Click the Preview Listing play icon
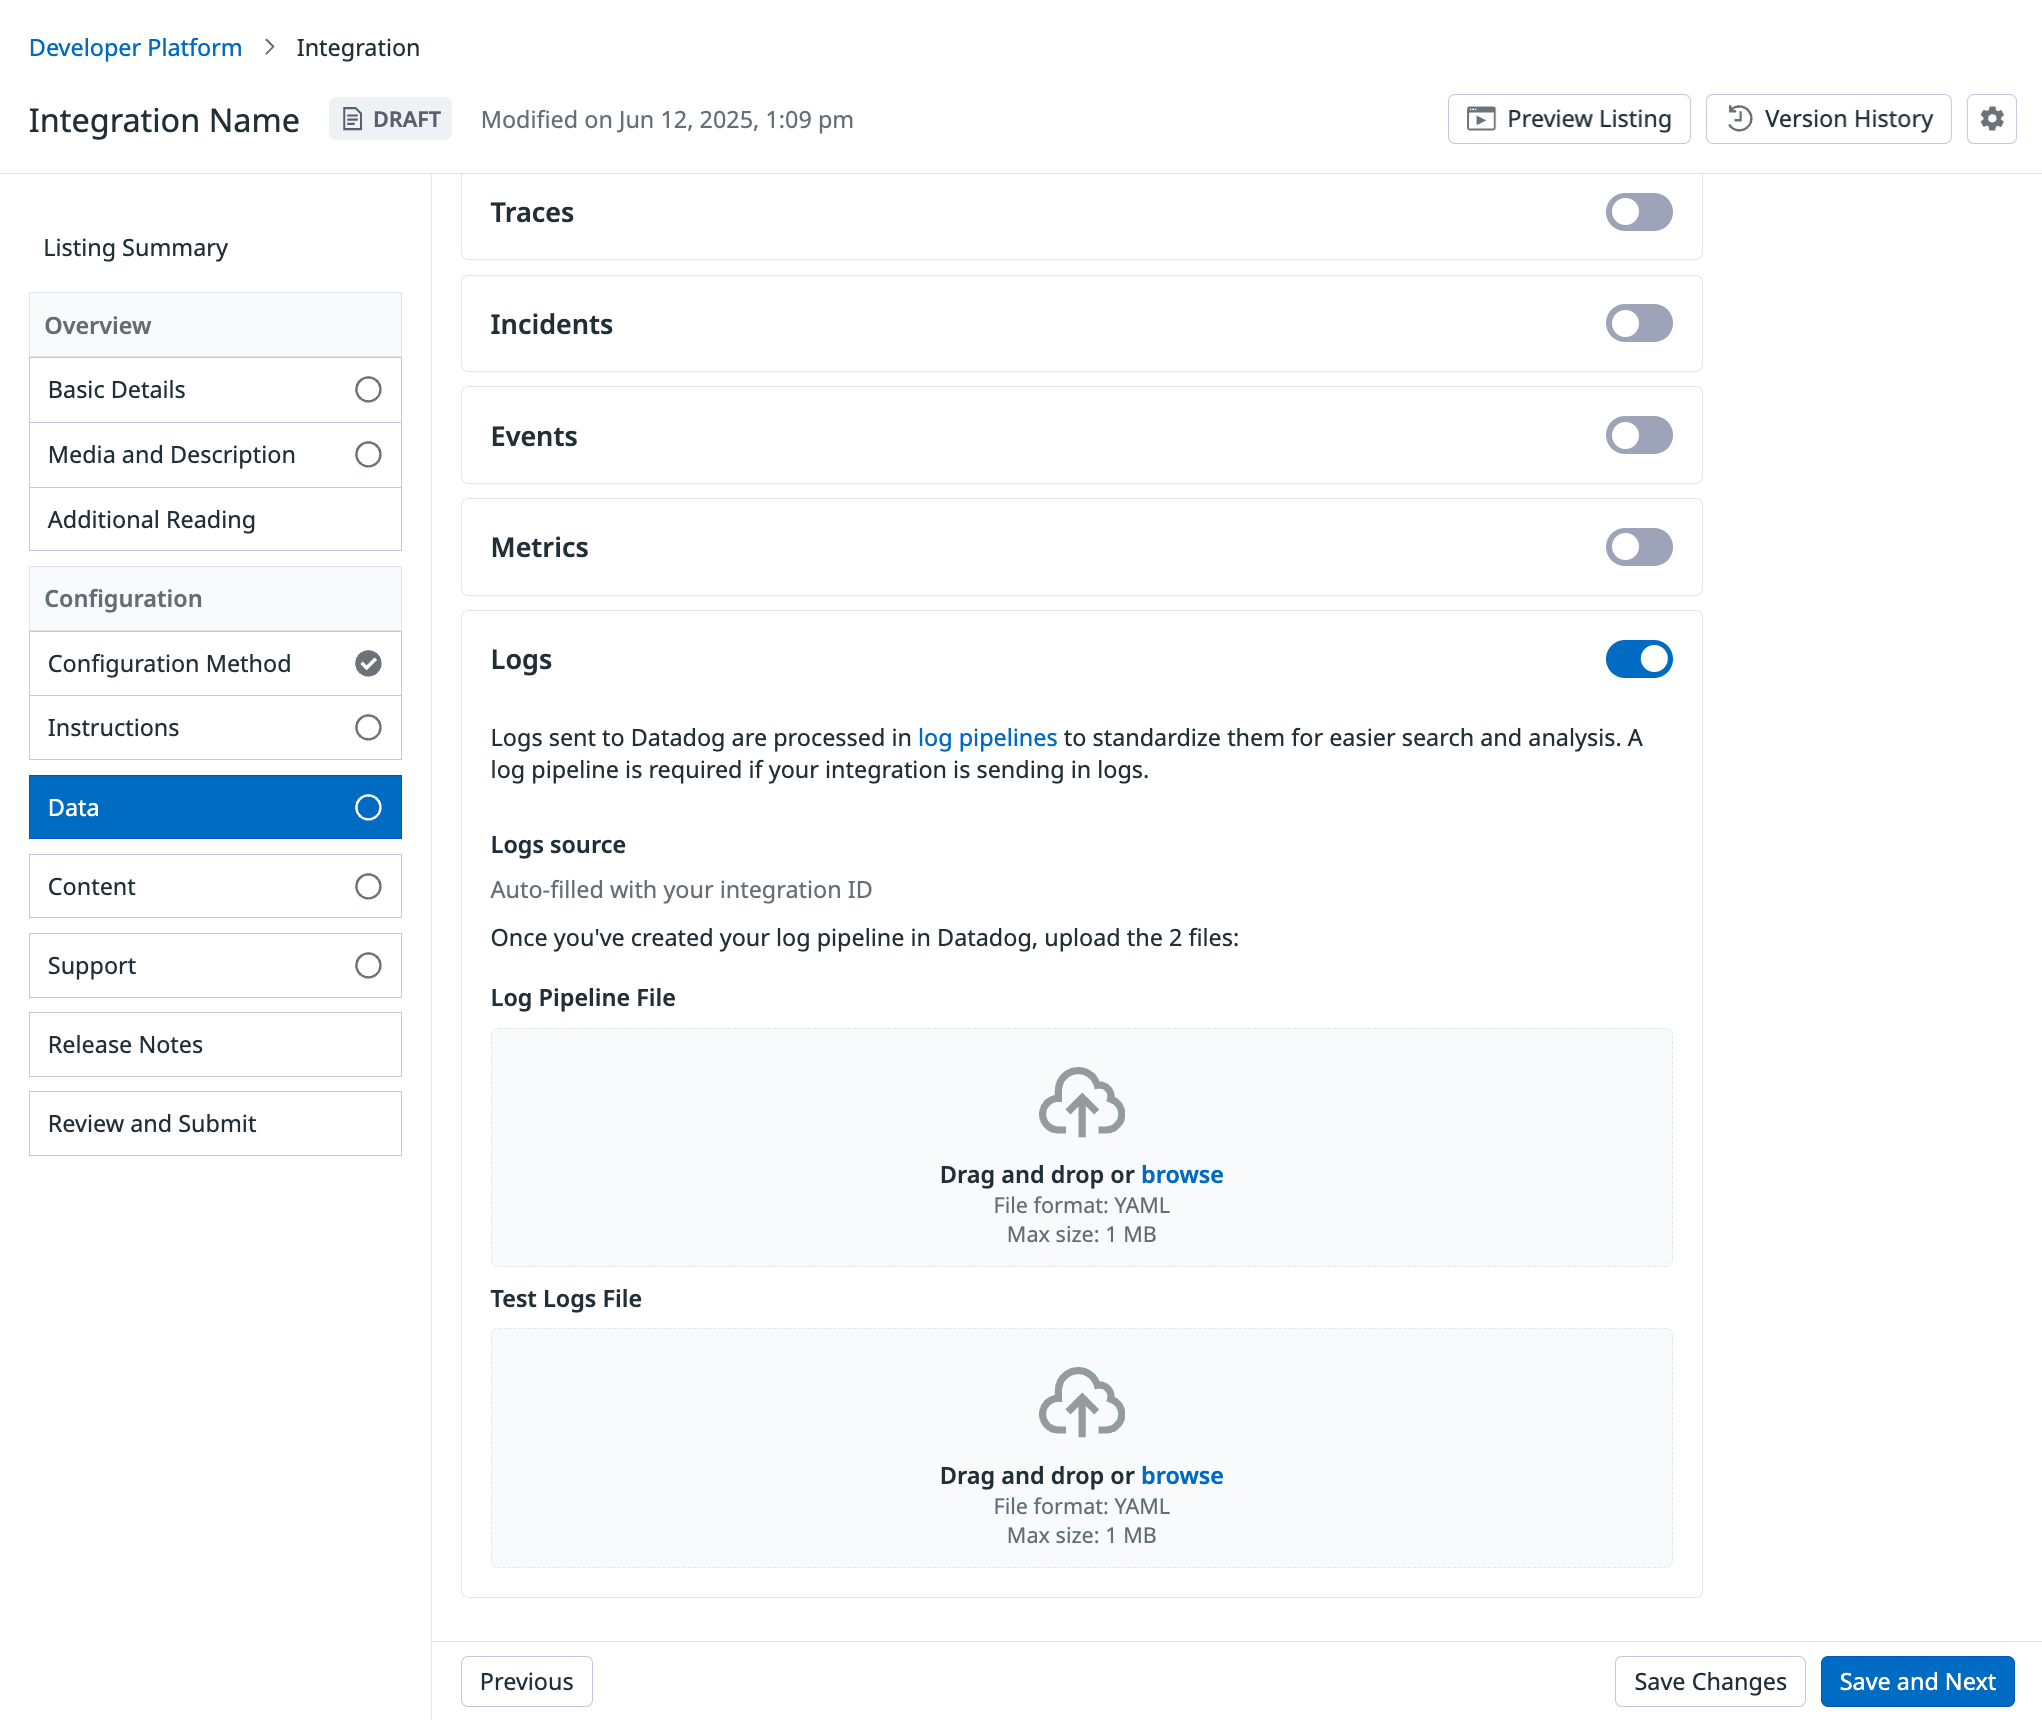 tap(1480, 119)
